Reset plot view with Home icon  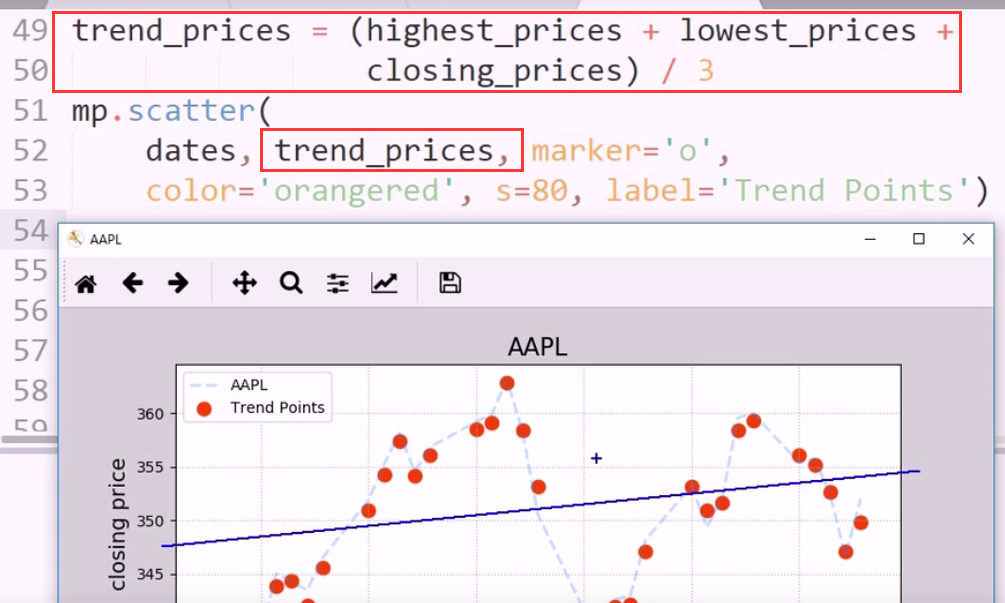[86, 283]
